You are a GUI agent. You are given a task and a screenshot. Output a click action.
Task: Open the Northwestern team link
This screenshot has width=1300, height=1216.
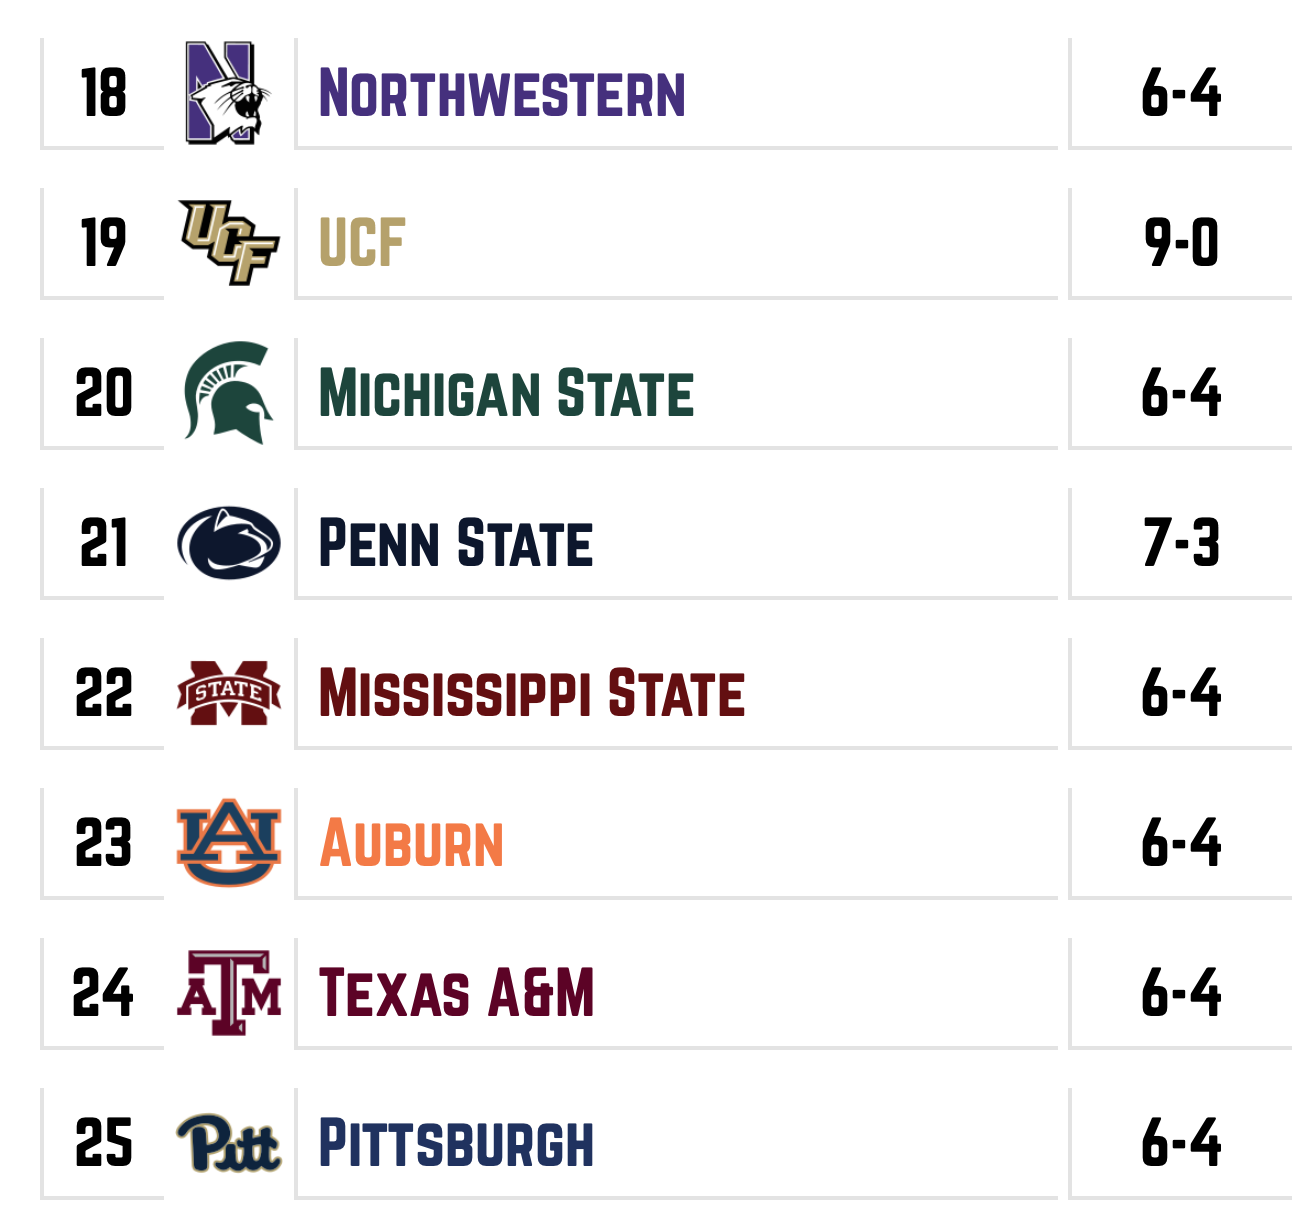[501, 93]
